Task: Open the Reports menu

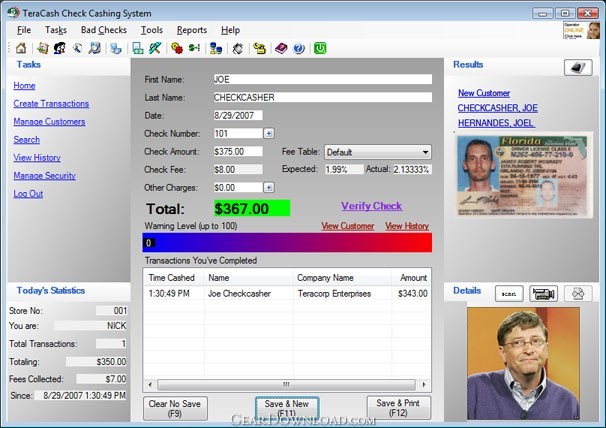Action: pyautogui.click(x=192, y=30)
